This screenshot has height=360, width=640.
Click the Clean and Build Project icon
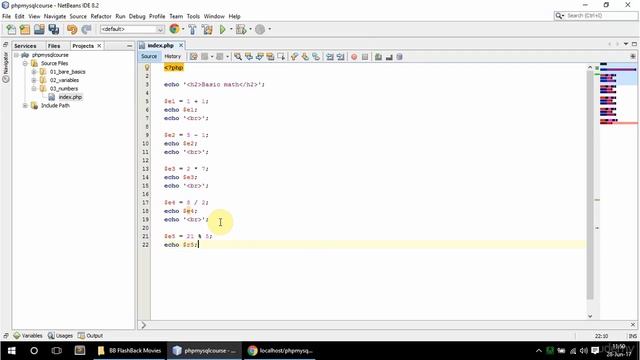click(207, 29)
